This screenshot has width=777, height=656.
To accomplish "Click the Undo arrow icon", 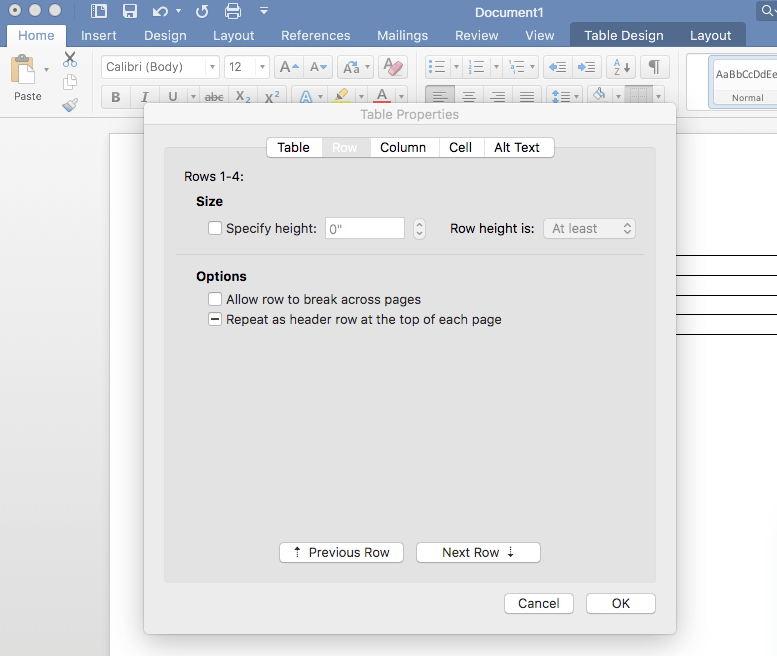I will click(x=160, y=11).
